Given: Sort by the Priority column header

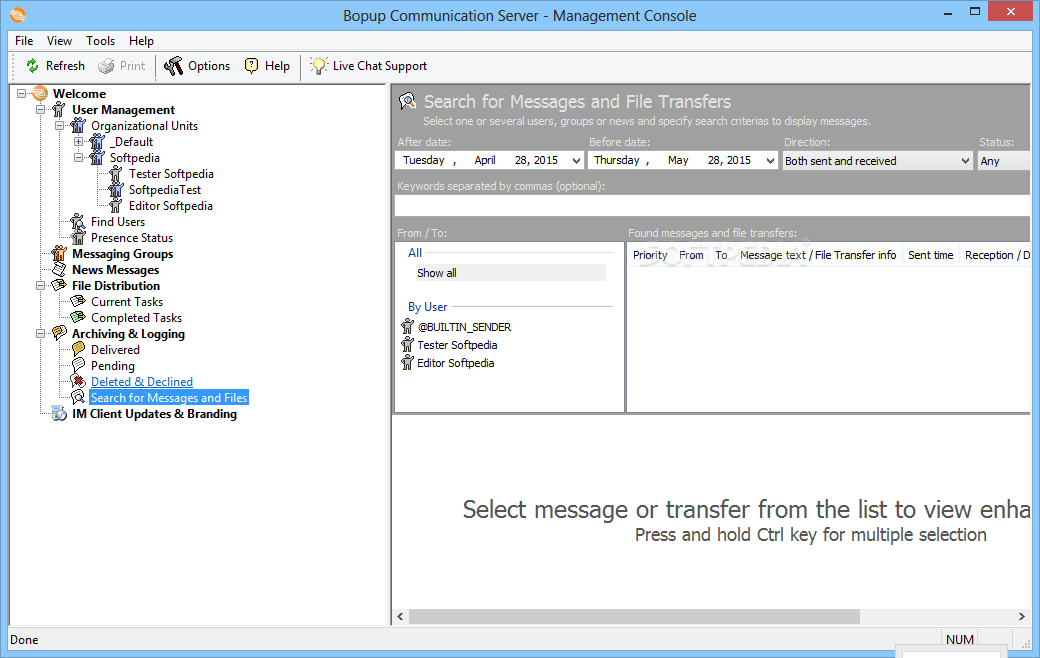Looking at the screenshot, I should click(650, 255).
